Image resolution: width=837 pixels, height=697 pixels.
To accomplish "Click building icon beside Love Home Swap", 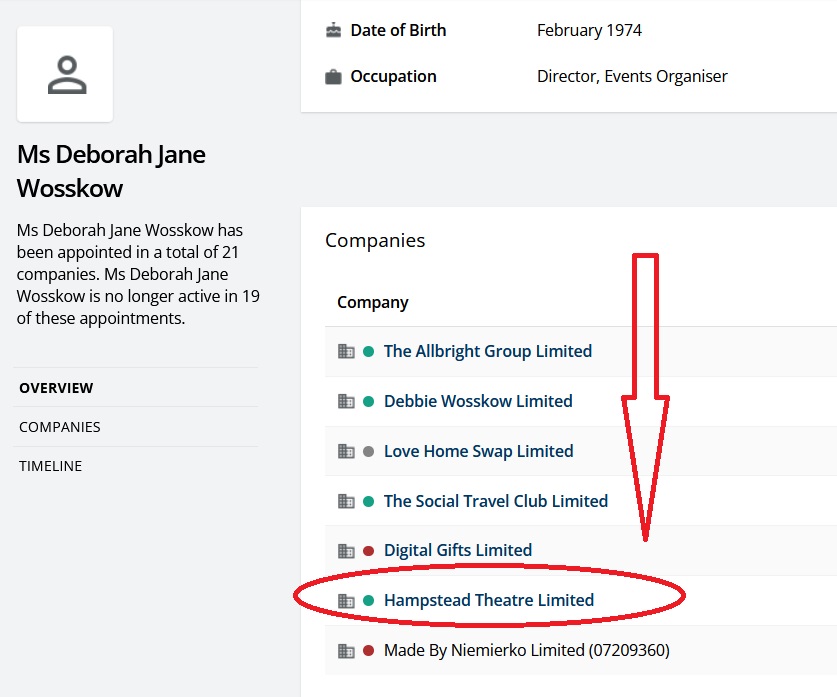I will 346,451.
